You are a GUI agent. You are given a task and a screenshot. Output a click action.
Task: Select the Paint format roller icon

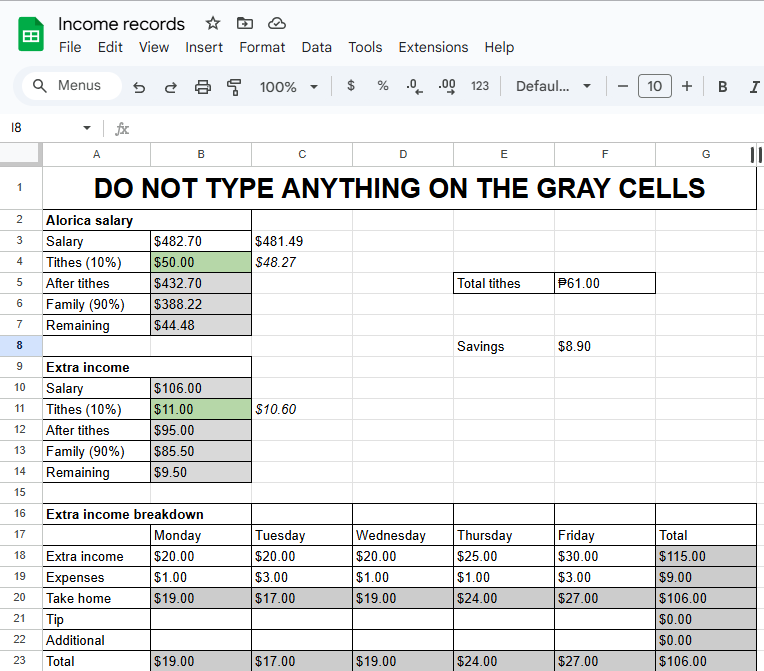click(234, 87)
